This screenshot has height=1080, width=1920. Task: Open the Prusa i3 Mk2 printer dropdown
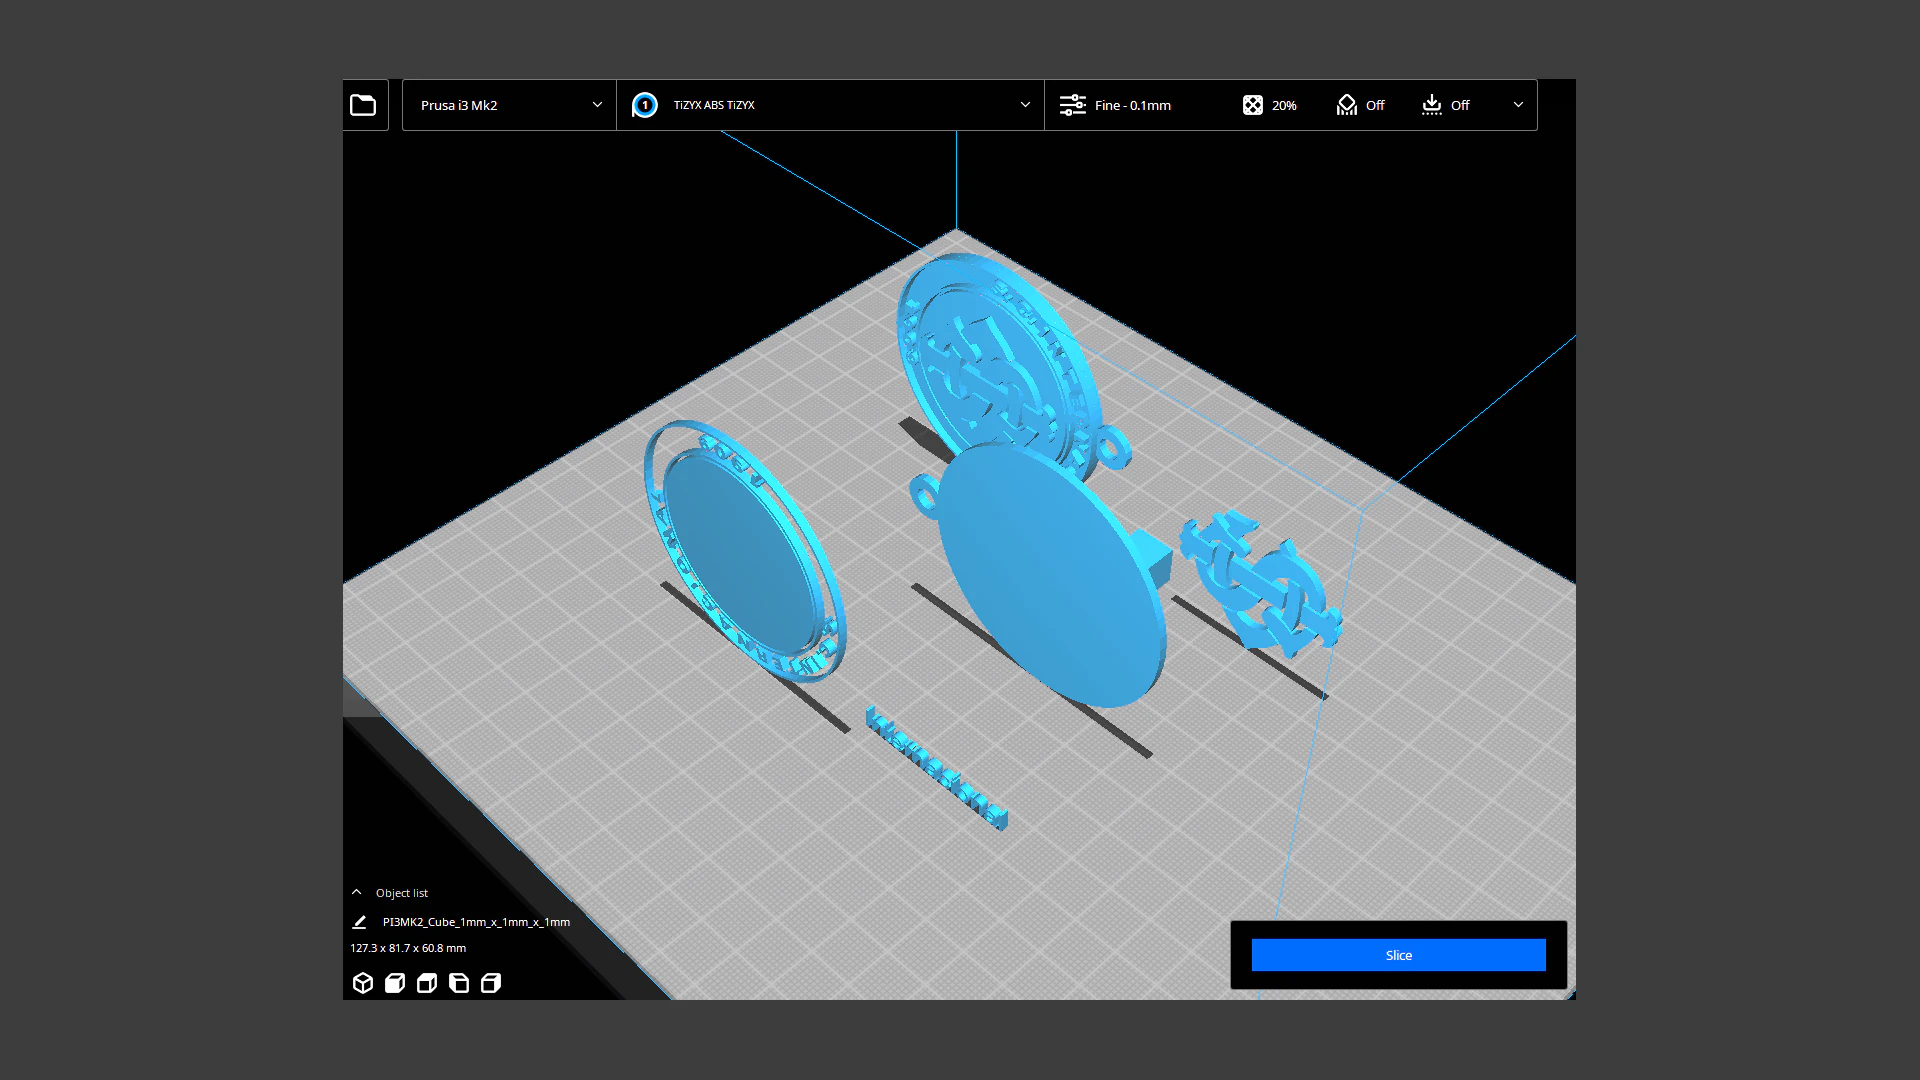point(510,105)
